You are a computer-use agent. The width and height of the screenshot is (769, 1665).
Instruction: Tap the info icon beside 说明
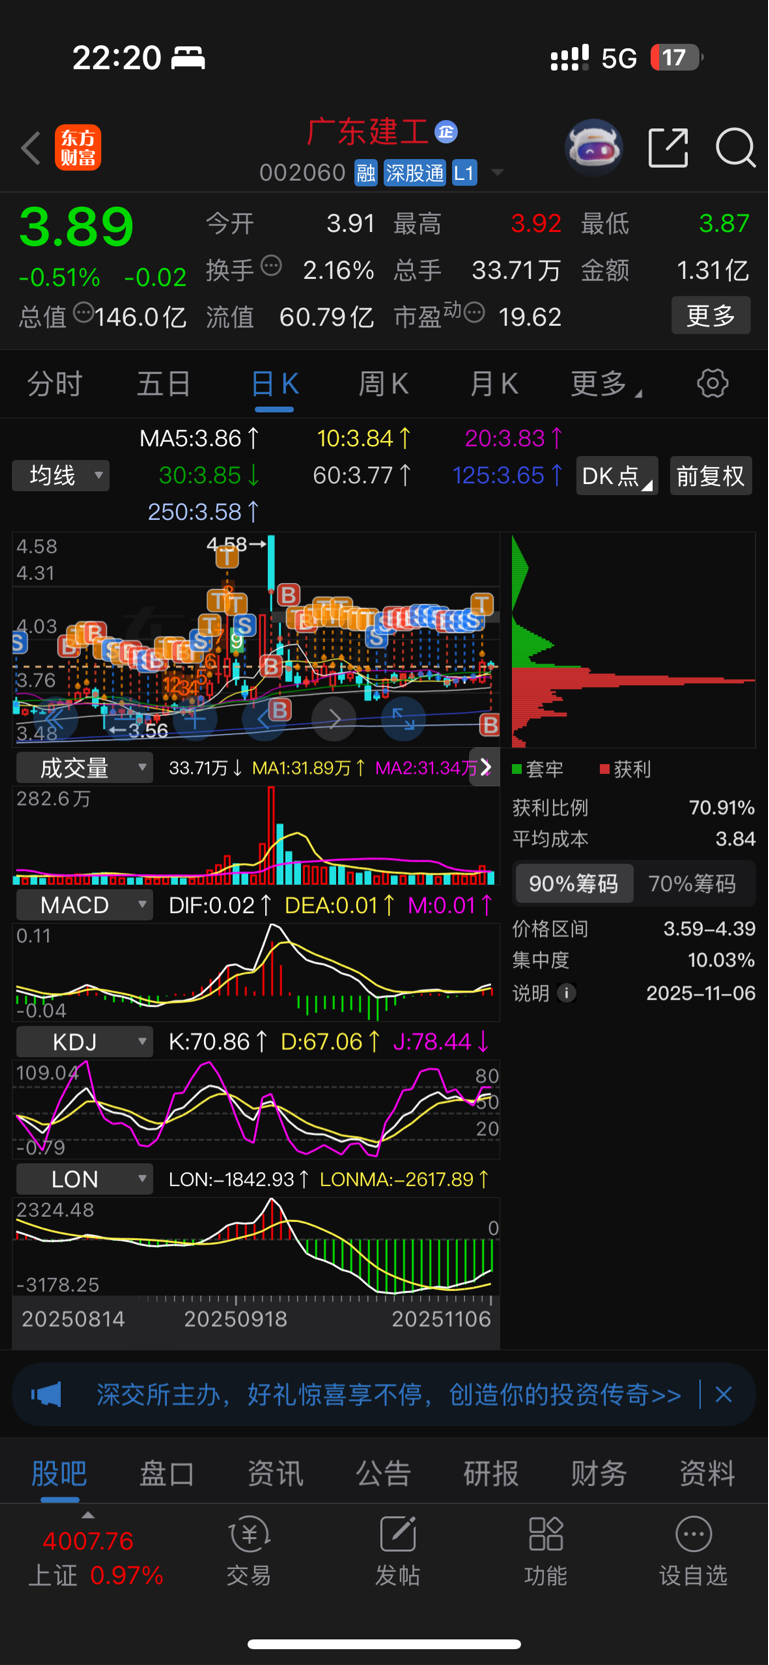point(566,993)
